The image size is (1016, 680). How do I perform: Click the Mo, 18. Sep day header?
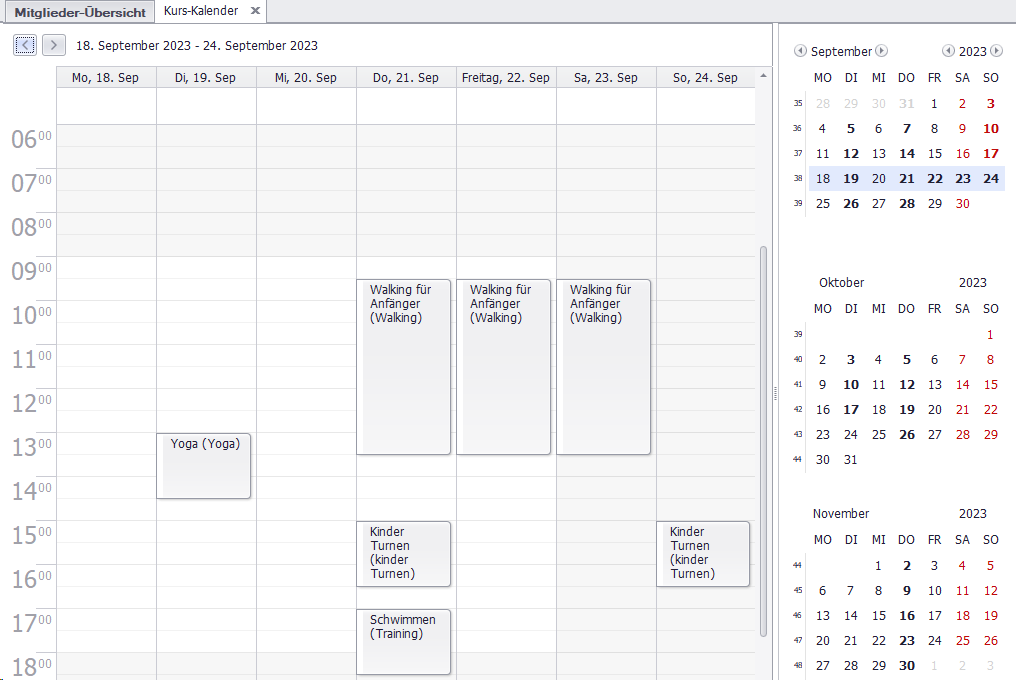[x=106, y=78]
